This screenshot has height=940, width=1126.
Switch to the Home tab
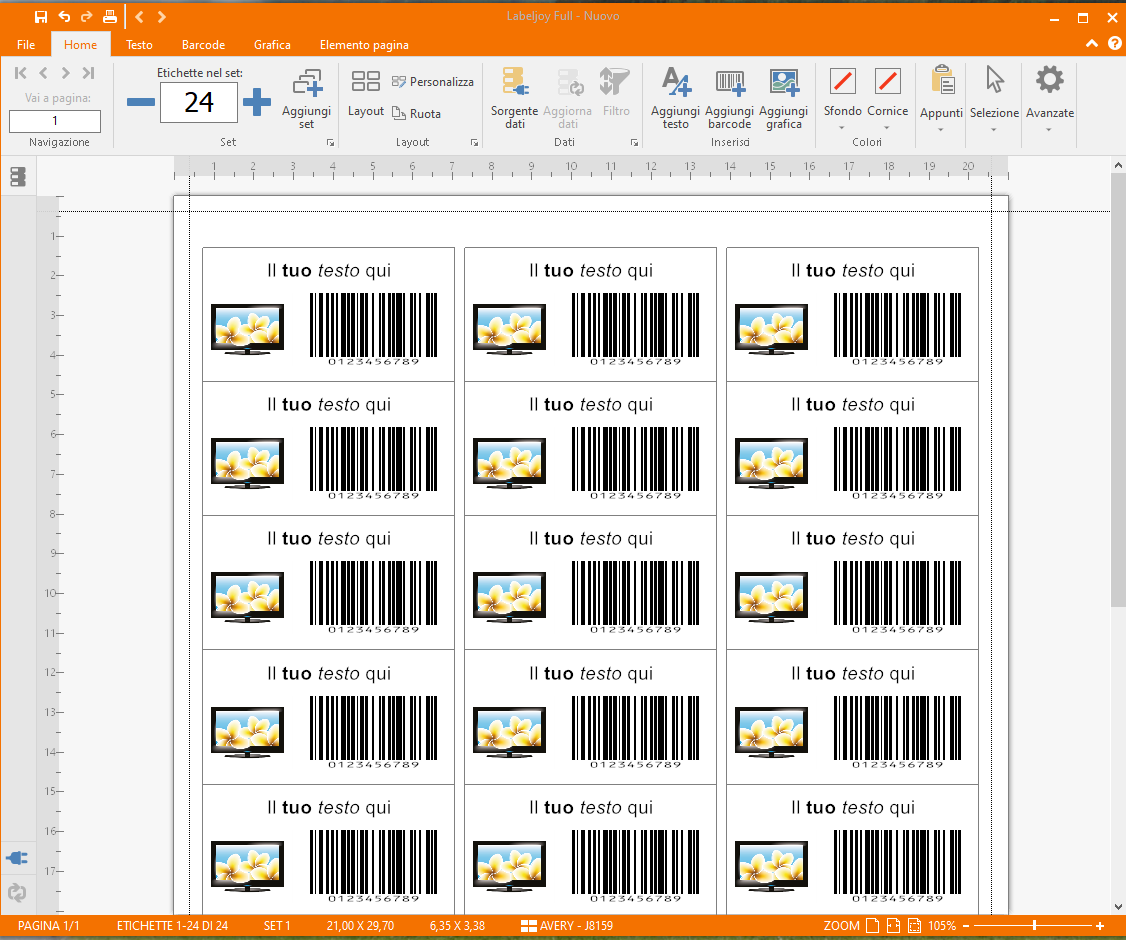click(80, 45)
